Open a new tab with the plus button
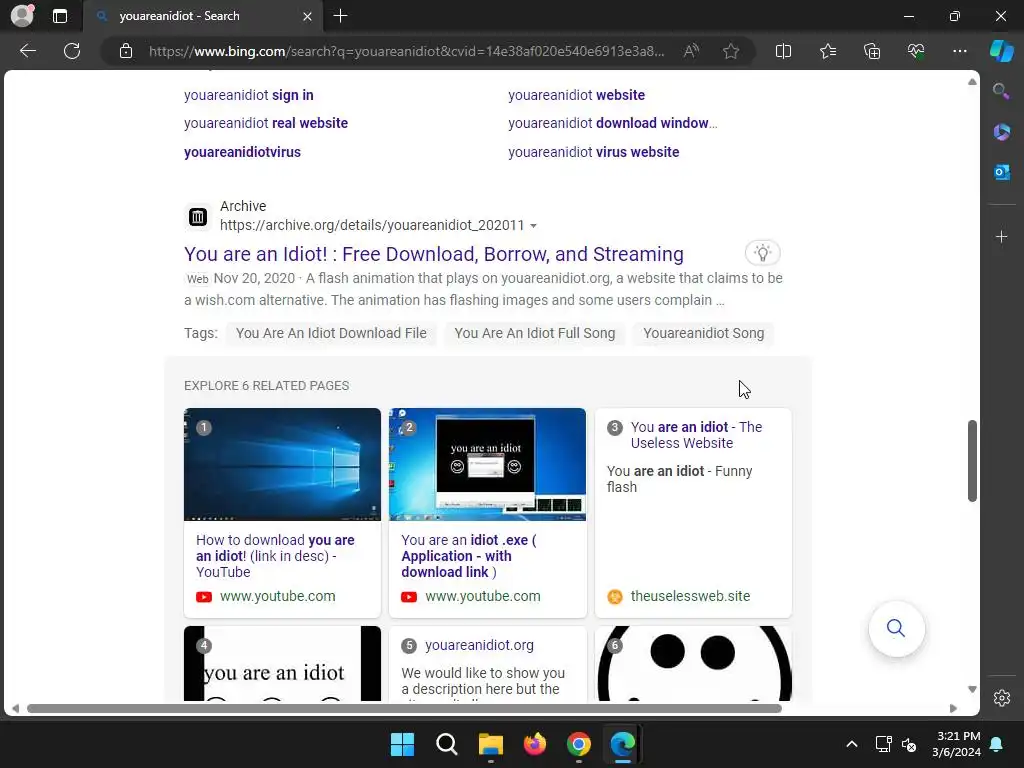Screen dimensions: 1024x768 pos(340,16)
